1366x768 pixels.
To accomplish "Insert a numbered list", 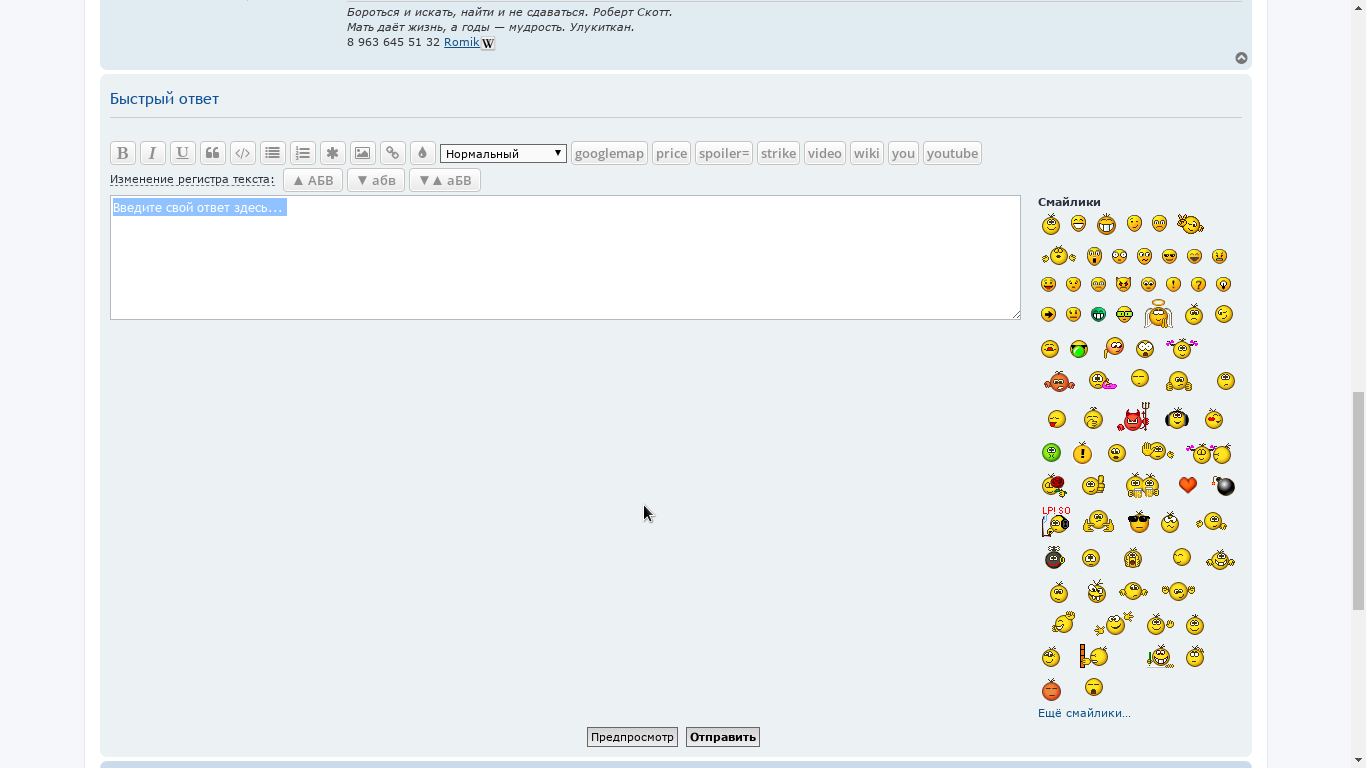I will [302, 153].
